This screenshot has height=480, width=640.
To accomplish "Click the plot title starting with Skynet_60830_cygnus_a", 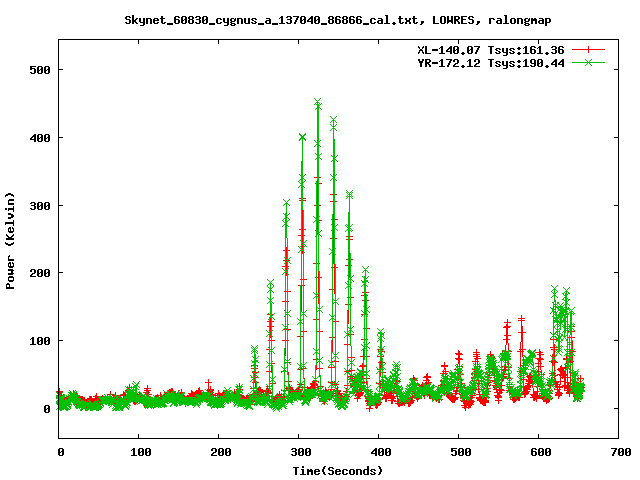I will (x=338, y=20).
